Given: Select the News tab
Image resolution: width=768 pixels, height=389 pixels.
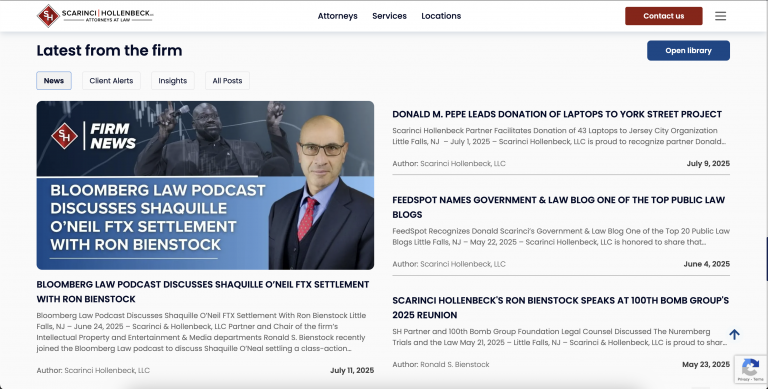Looking at the screenshot, I should (54, 81).
